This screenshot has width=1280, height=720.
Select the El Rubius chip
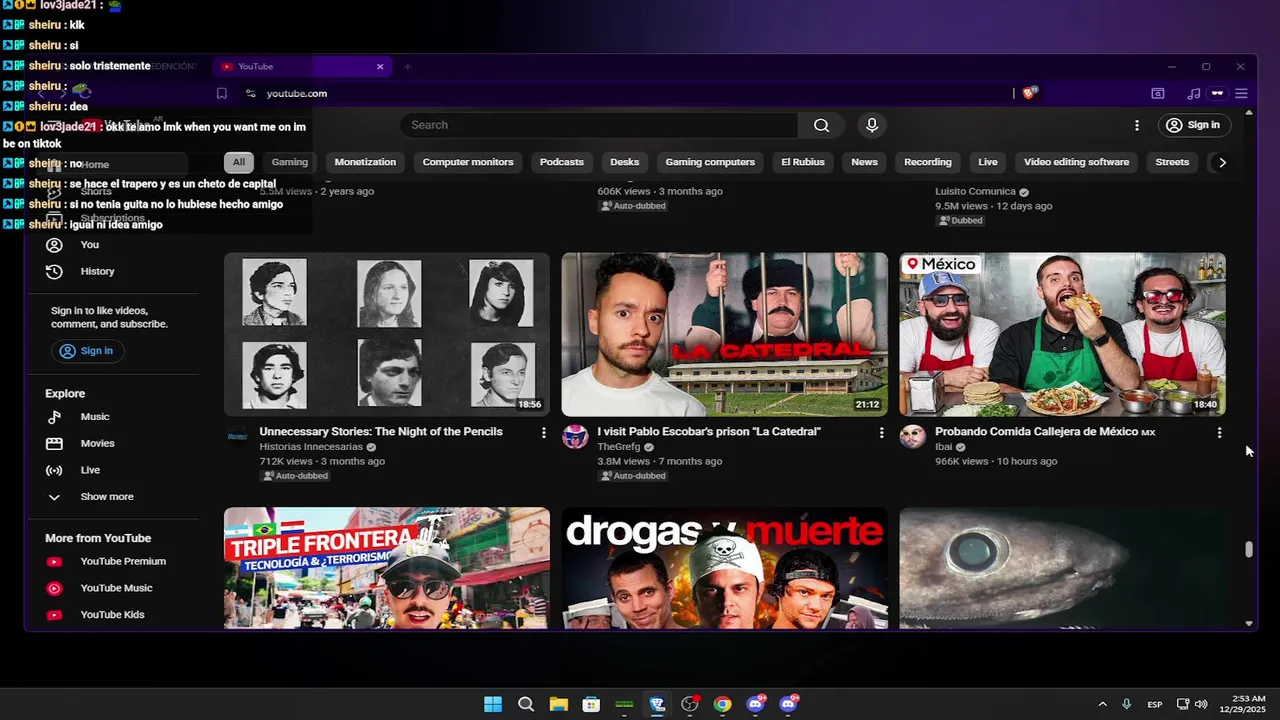pos(803,162)
